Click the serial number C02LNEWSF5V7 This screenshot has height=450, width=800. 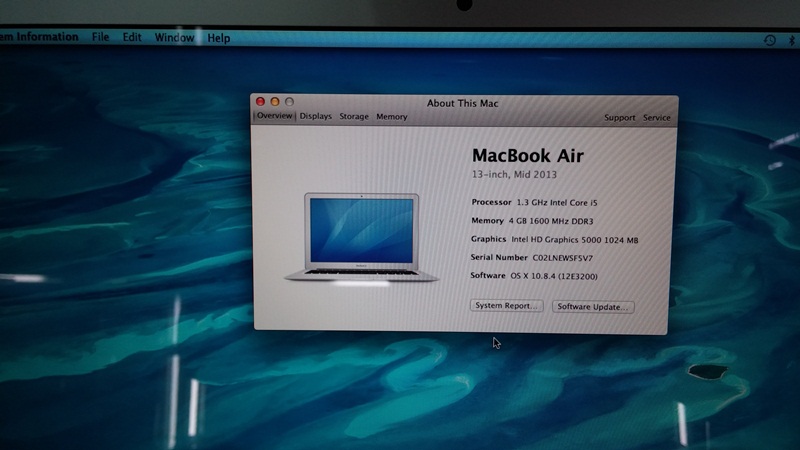[x=562, y=258]
